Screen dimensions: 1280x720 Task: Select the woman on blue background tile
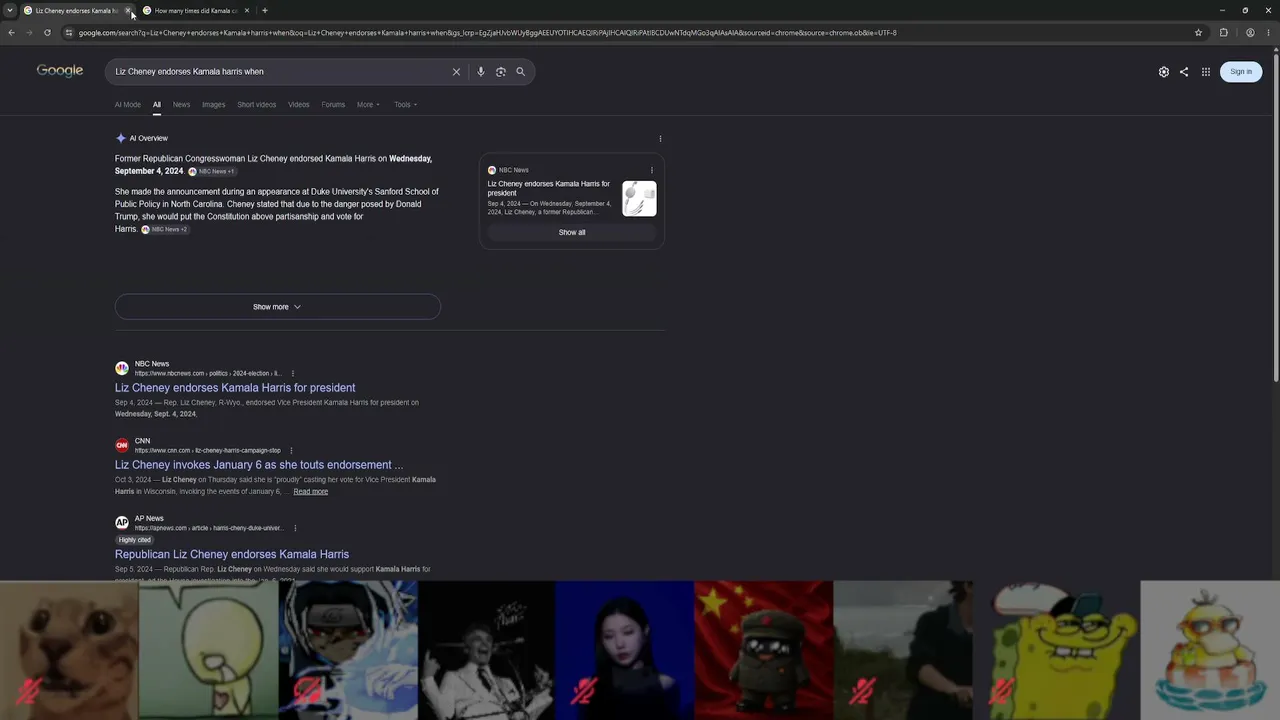pos(625,650)
